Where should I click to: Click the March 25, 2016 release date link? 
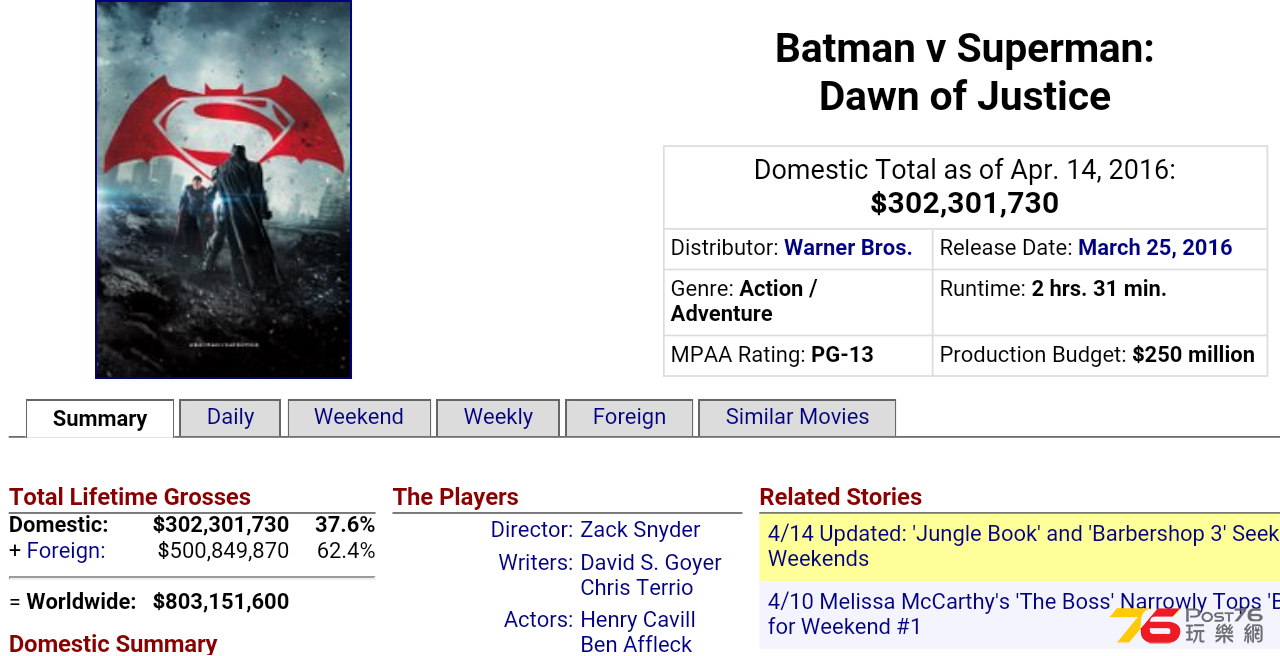click(x=1155, y=248)
